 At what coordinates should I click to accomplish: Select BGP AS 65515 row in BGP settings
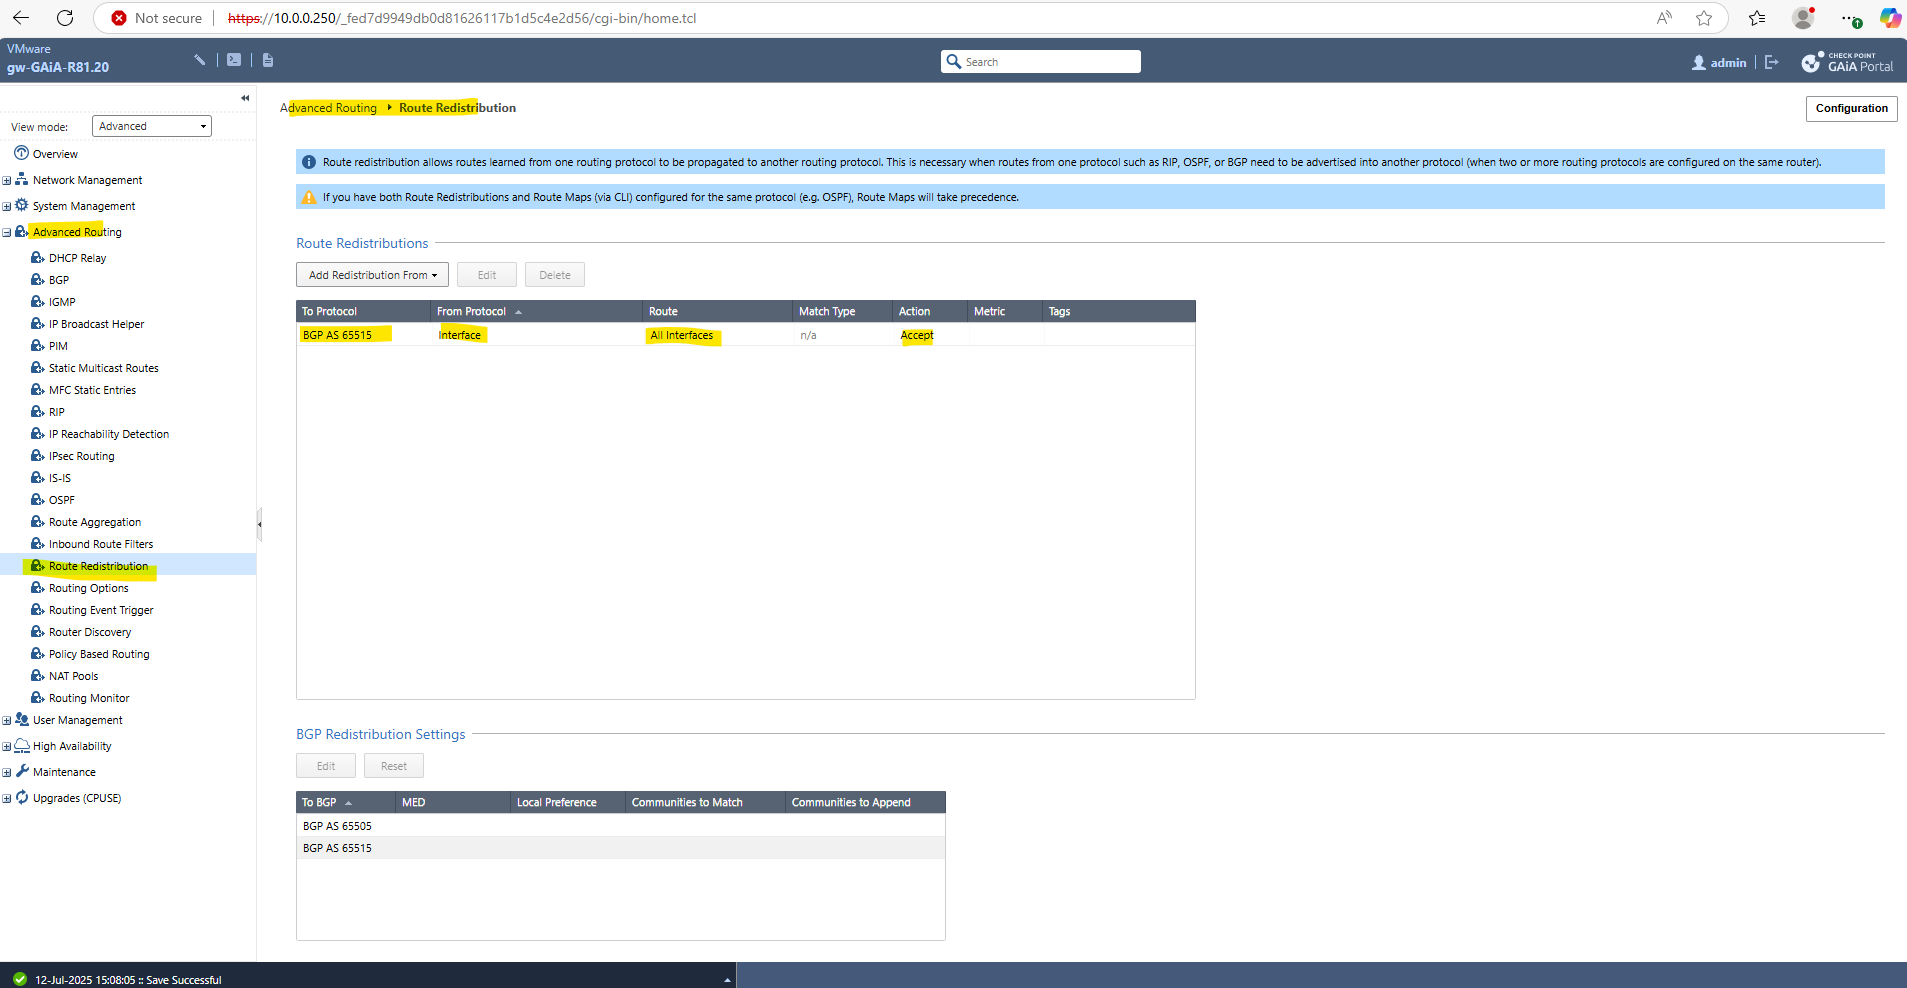point(621,848)
